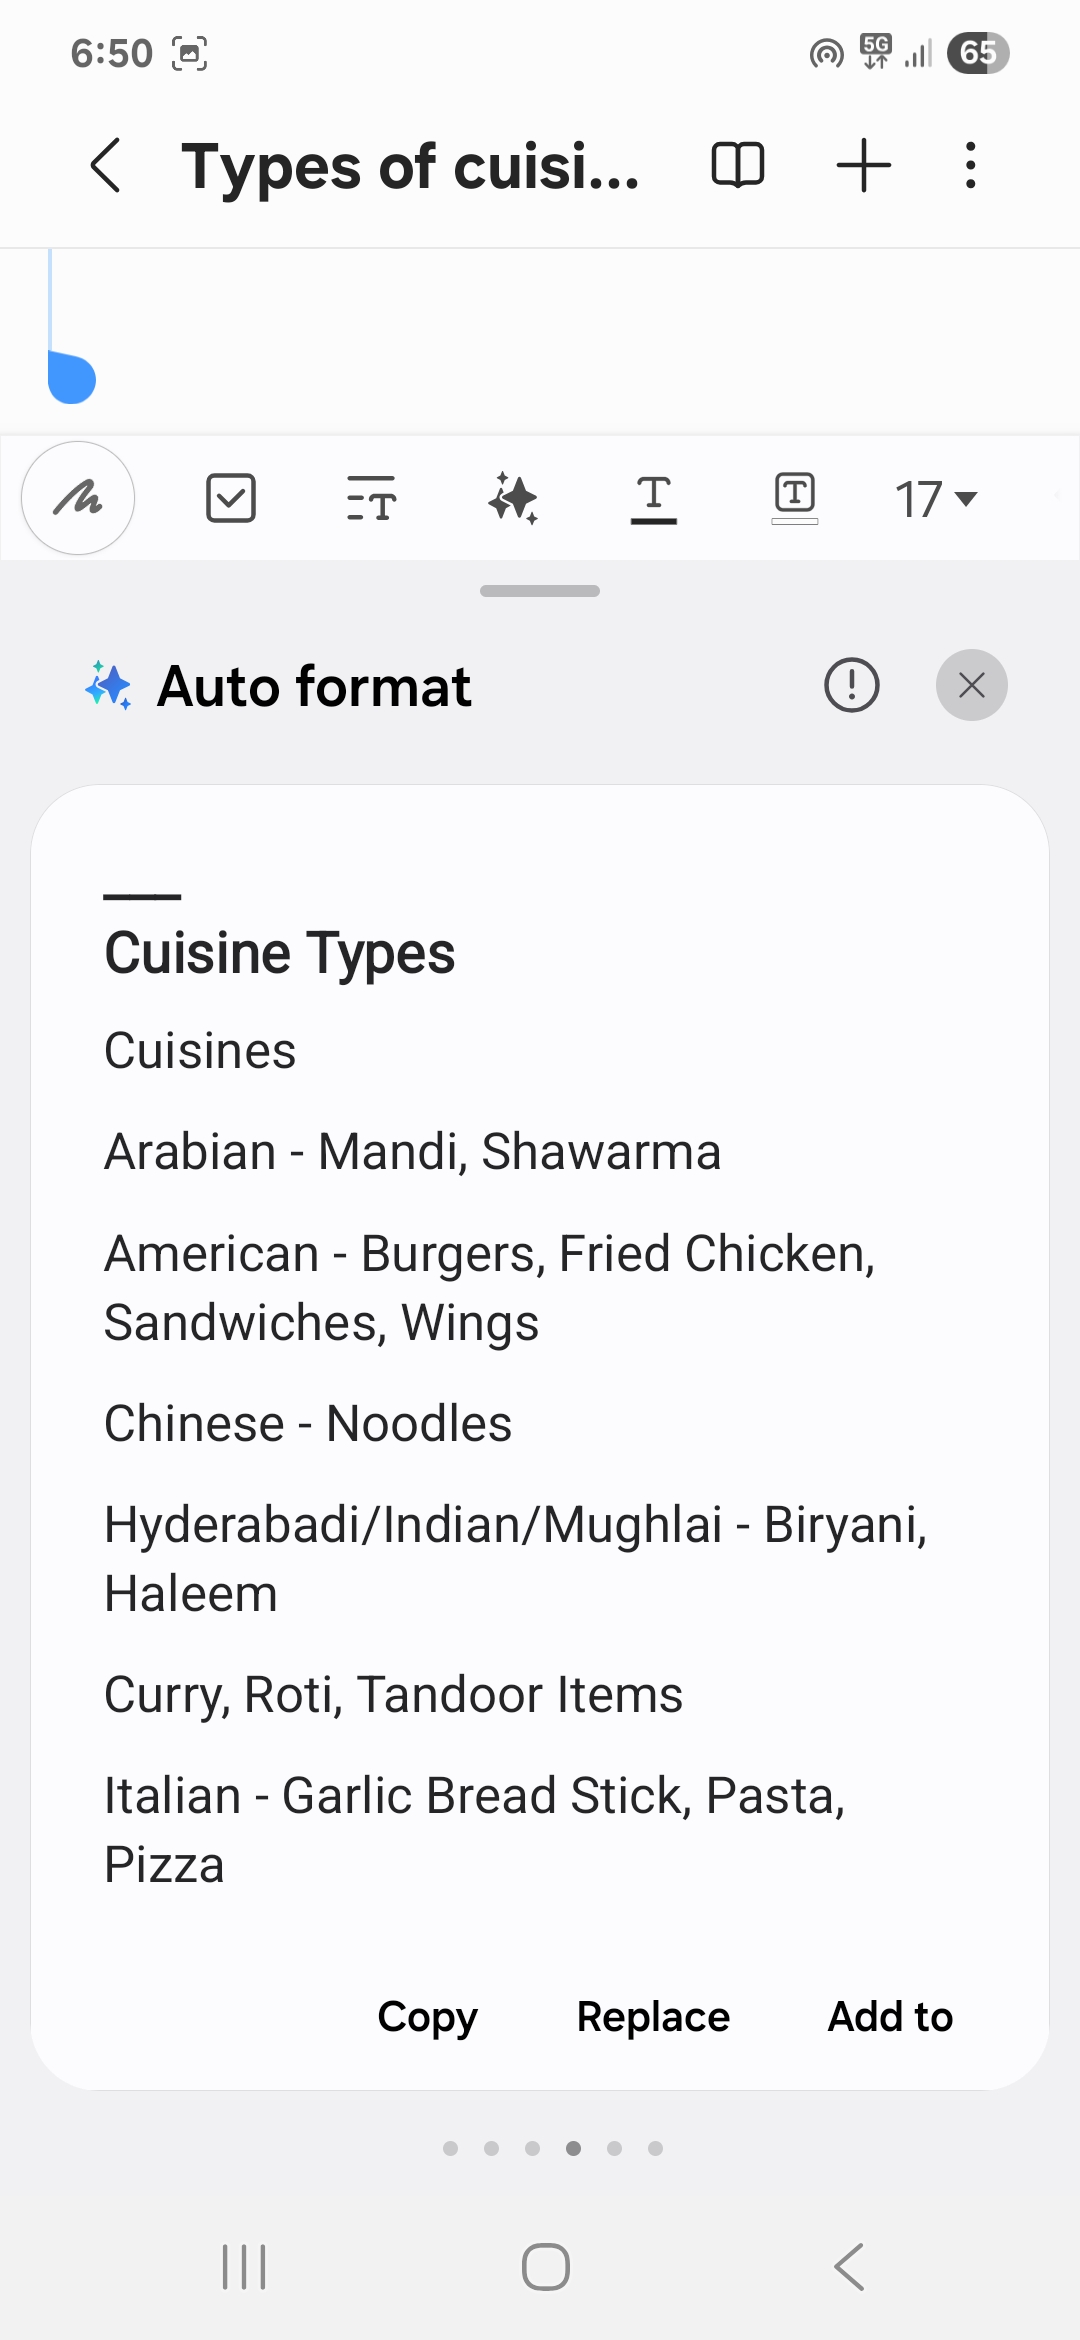Open the text style options
The height and width of the screenshot is (2340, 1080).
tap(372, 498)
